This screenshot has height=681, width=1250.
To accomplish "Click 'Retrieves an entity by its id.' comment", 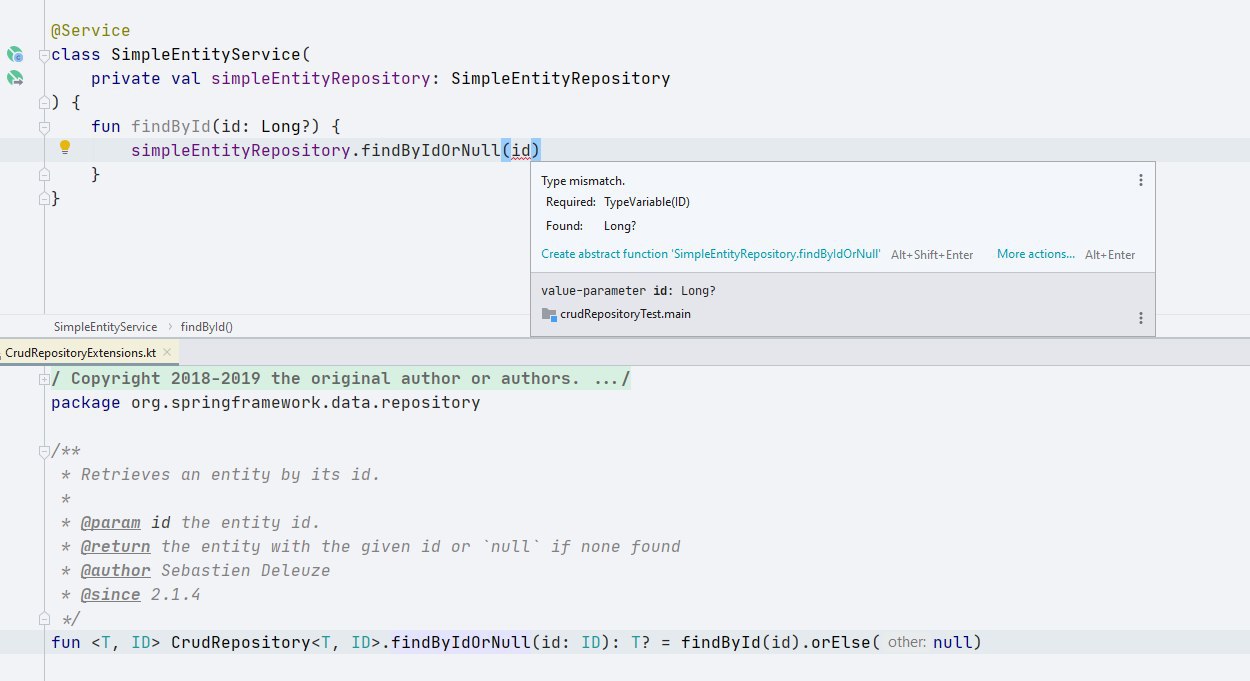I will click(x=230, y=475).
